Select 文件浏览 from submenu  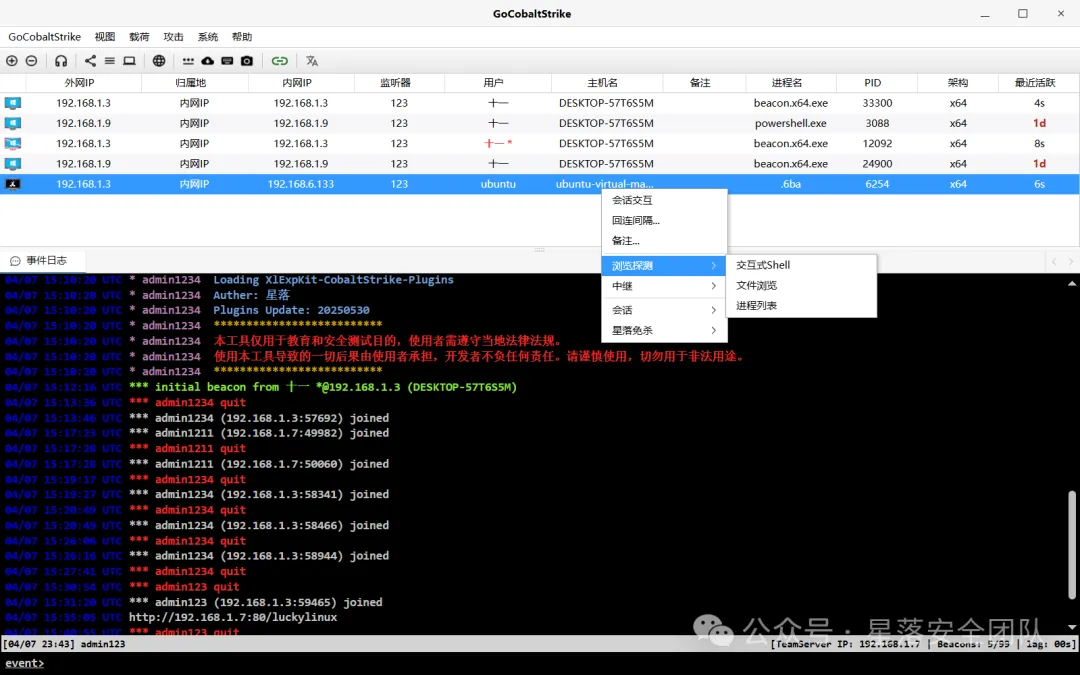pyautogui.click(x=801, y=285)
